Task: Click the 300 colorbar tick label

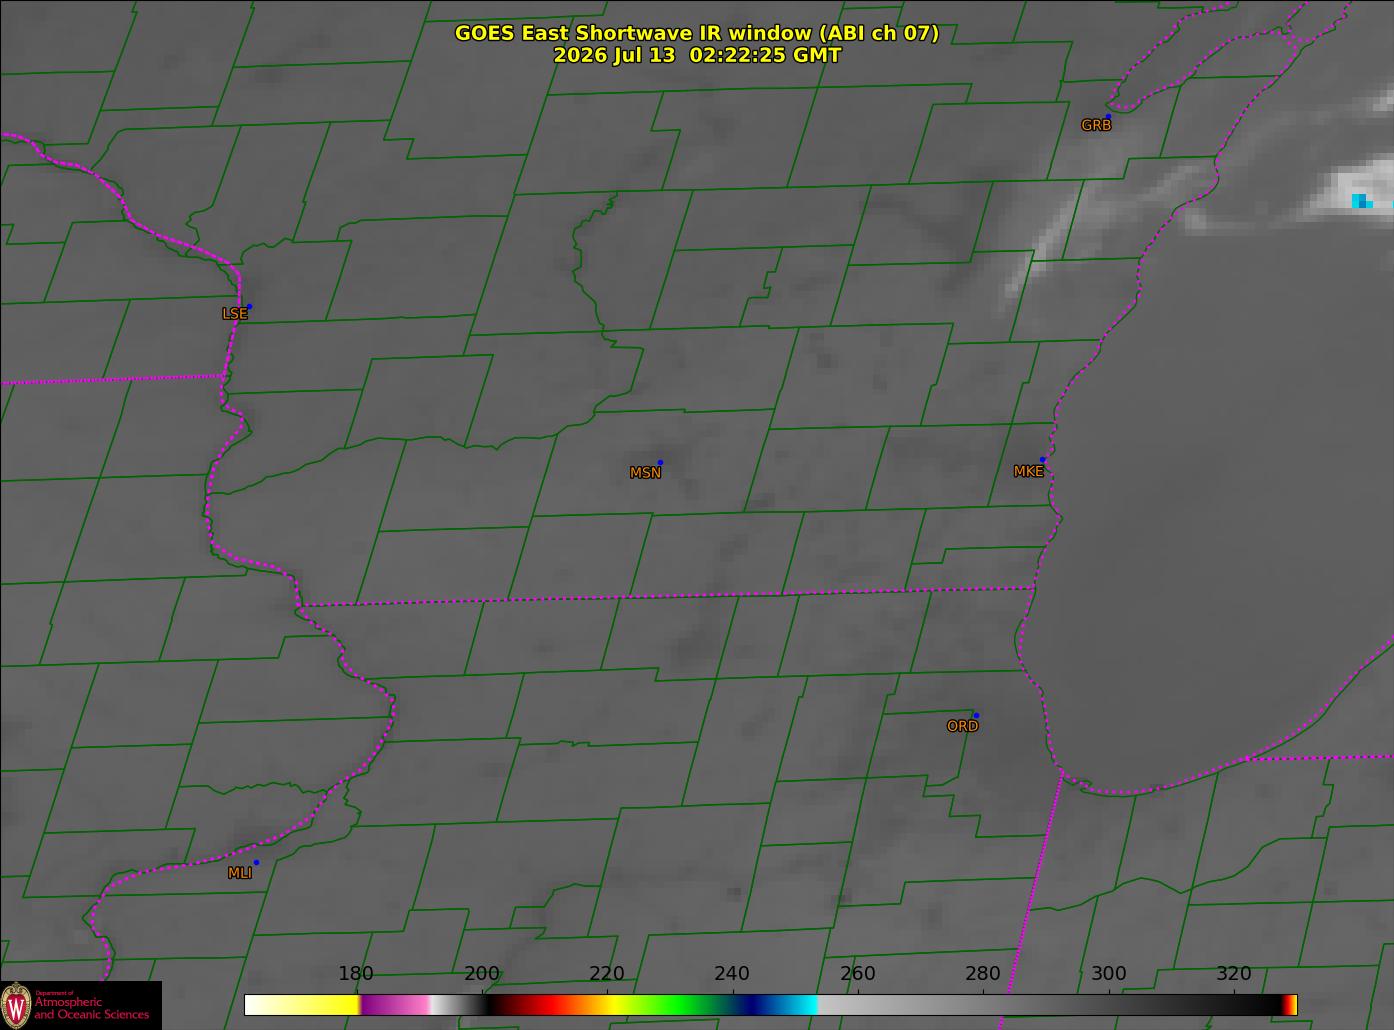Action: click(1108, 974)
